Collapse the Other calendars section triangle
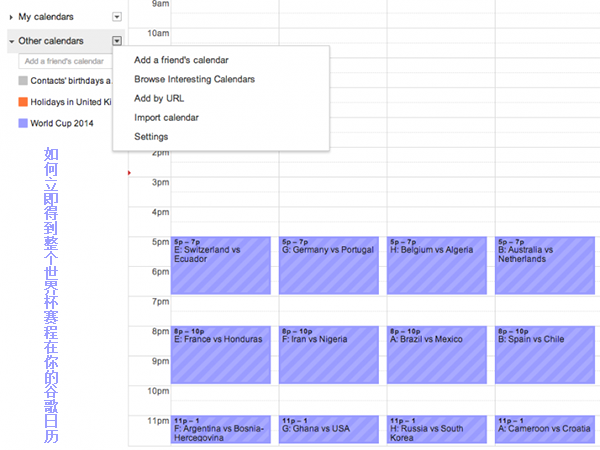The width and height of the screenshot is (600, 450). pyautogui.click(x=11, y=41)
